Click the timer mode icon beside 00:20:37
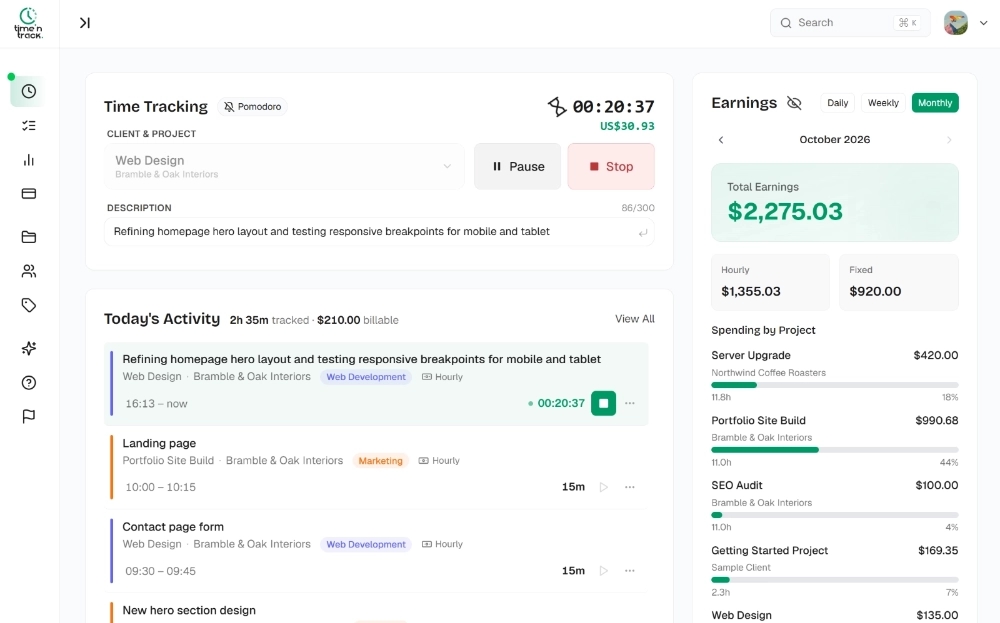Viewport: 1000px width, 623px height. coord(557,106)
